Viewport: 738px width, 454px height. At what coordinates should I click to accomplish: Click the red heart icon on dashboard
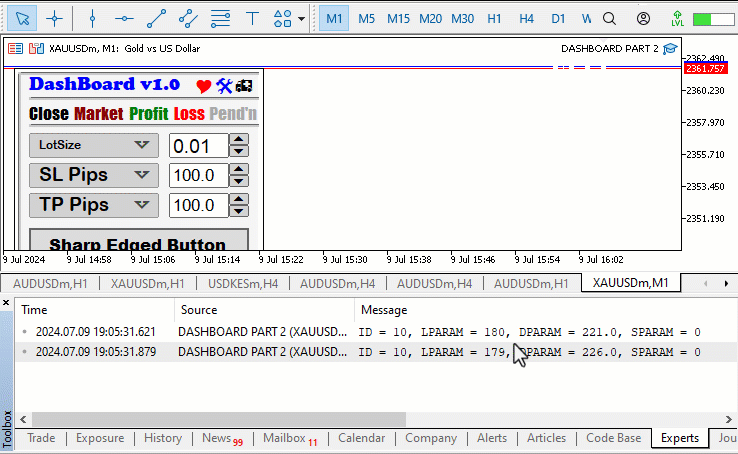[x=204, y=86]
